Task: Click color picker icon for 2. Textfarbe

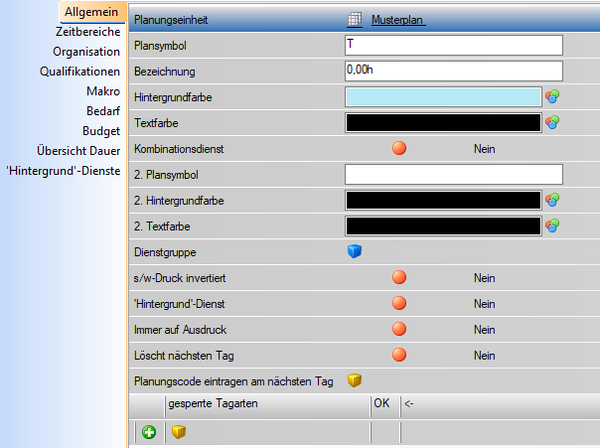Action: (552, 226)
